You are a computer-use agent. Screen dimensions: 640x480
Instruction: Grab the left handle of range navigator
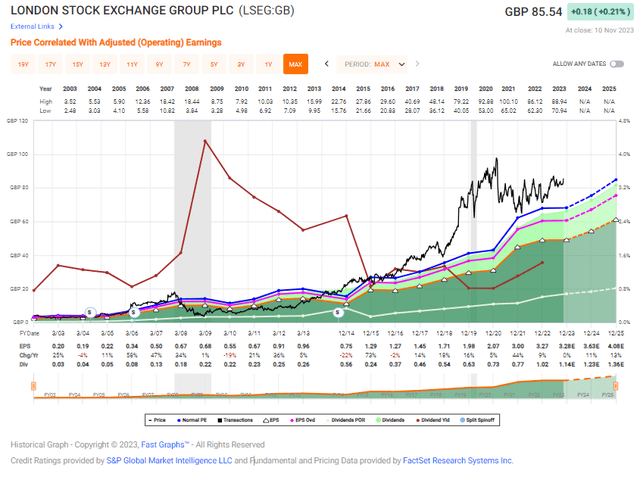[x=34, y=386]
